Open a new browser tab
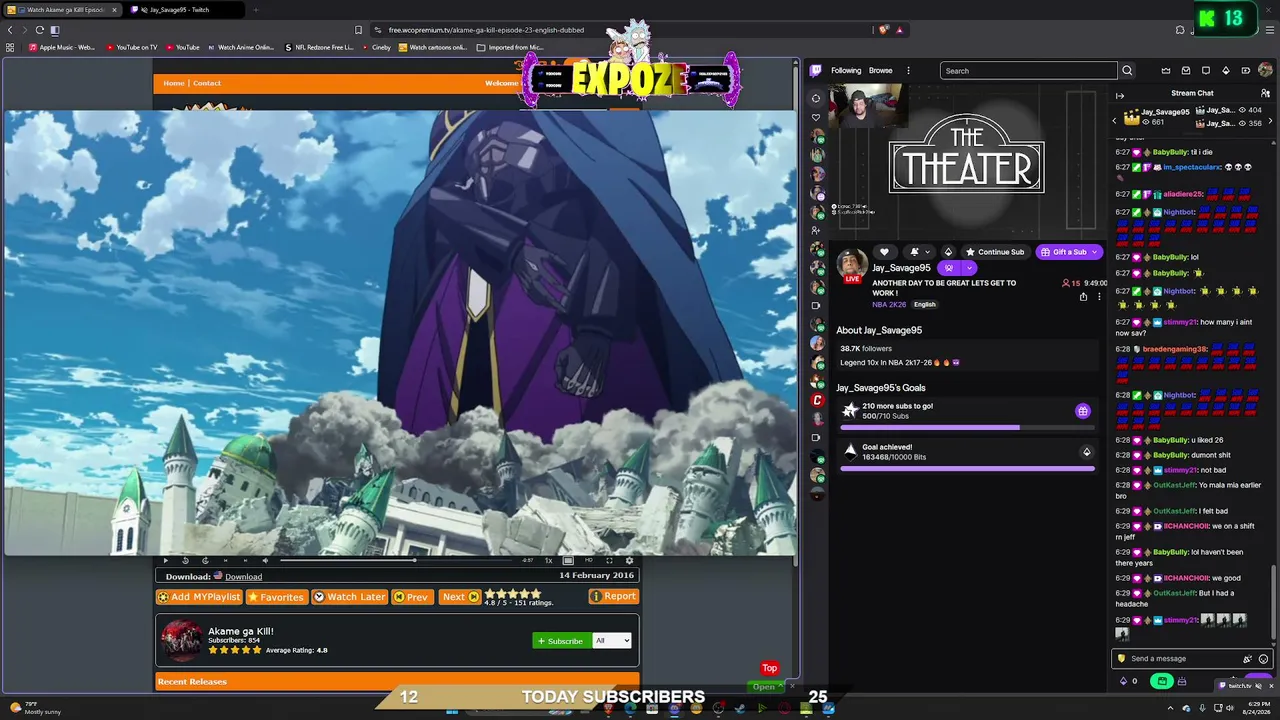Image resolution: width=1280 pixels, height=720 pixels. tap(255, 10)
